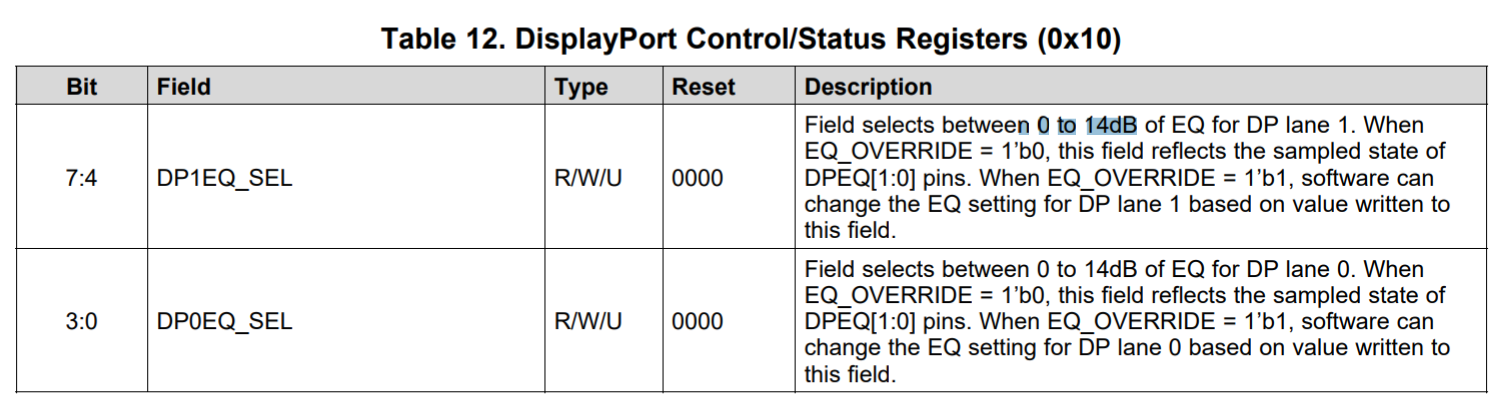Click R/W/U type in DP1EQ_SEL row
The image size is (1499, 420).
coord(588,179)
